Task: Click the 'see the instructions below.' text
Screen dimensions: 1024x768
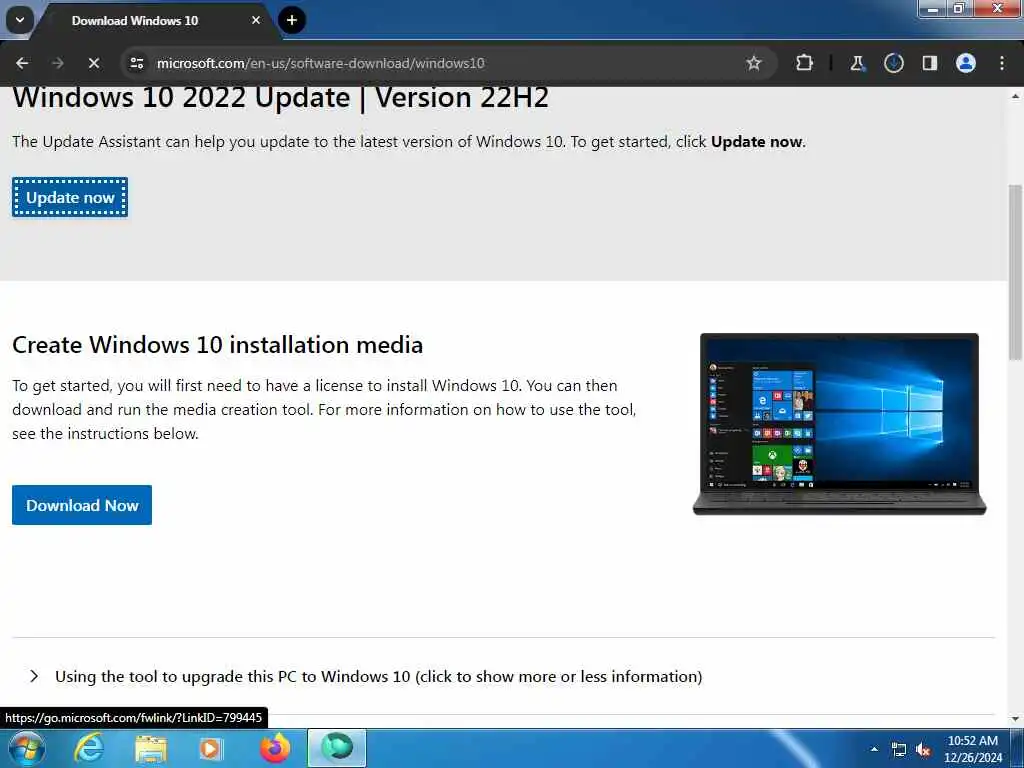Action: click(x=105, y=434)
